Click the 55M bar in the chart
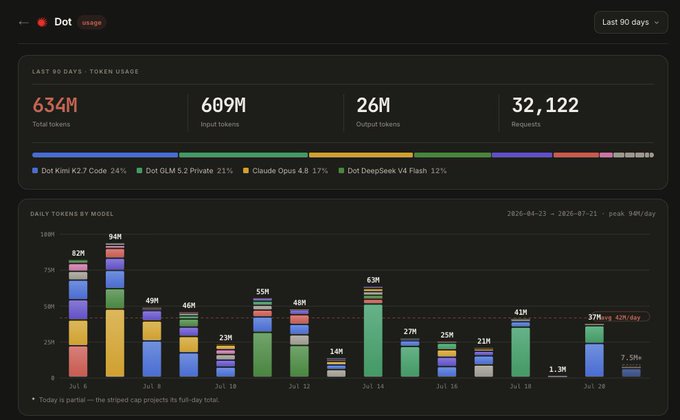 click(x=262, y=337)
